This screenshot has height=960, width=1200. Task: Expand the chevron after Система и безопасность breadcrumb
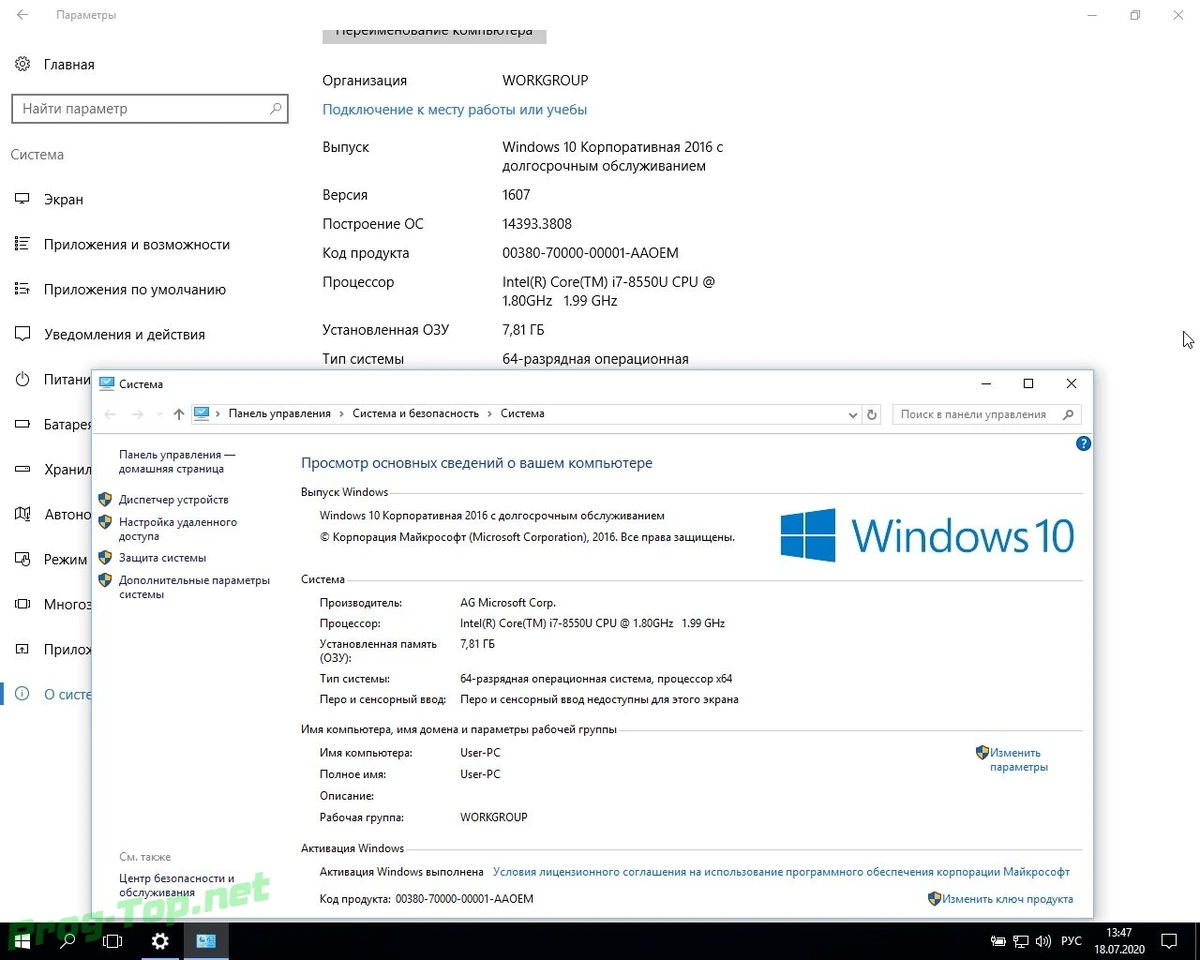coord(490,414)
